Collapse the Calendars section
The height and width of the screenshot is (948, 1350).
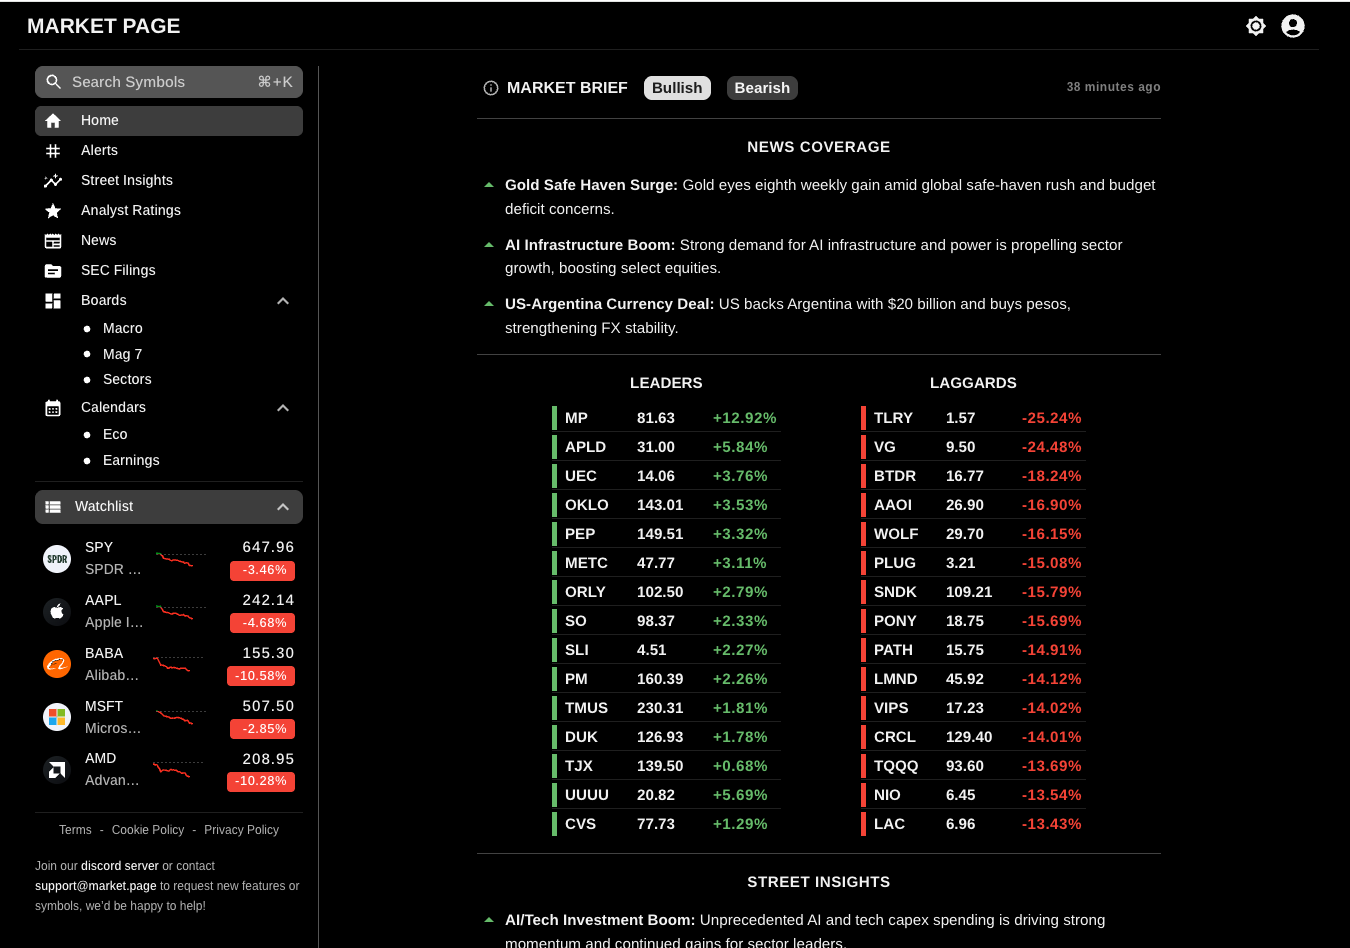[x=283, y=407]
